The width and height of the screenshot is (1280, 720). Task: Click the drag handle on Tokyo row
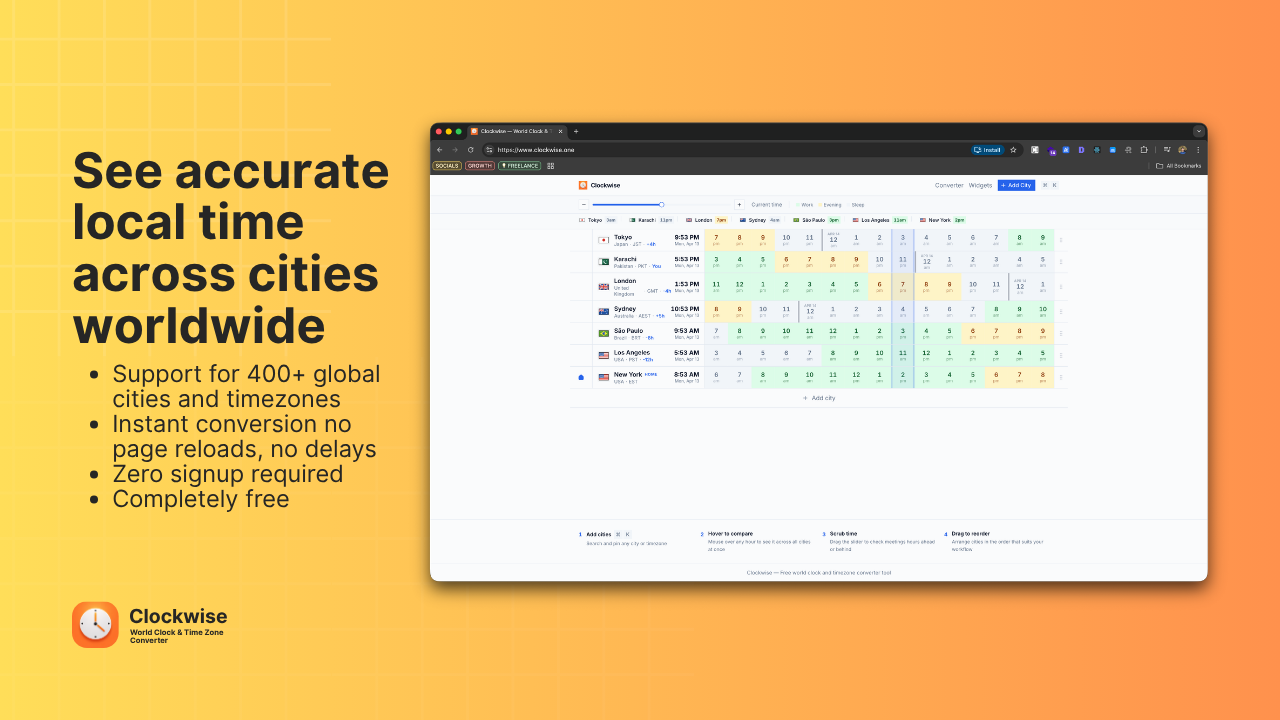[x=1061, y=240]
